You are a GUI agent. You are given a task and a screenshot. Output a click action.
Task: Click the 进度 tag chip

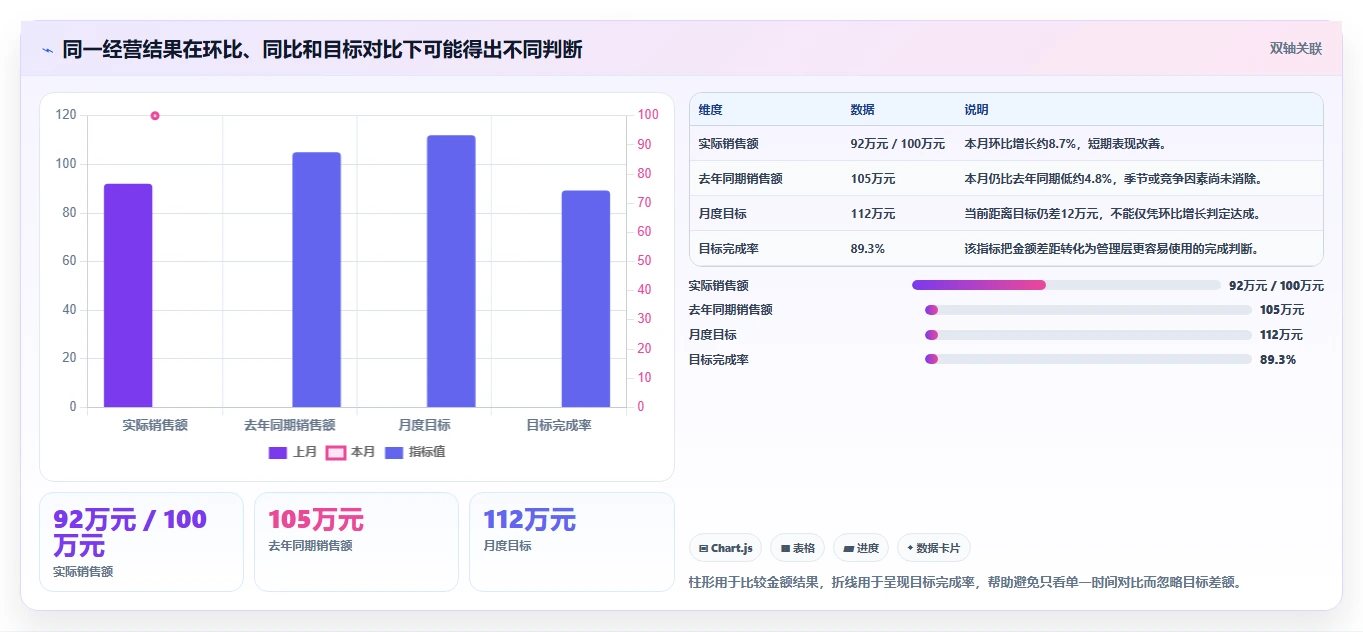pos(860,548)
